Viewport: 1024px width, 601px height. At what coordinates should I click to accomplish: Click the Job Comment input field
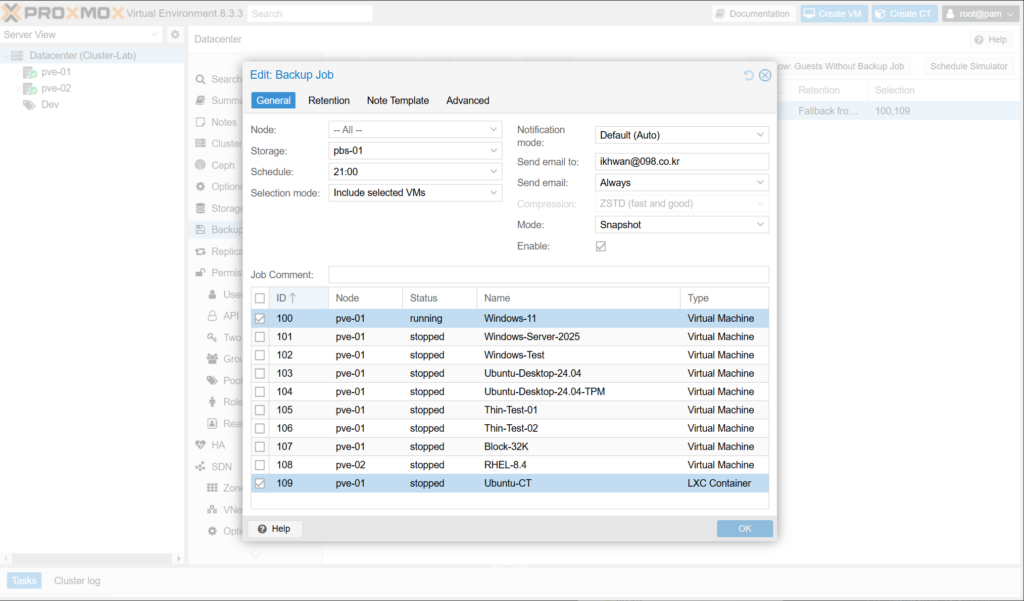tap(548, 274)
